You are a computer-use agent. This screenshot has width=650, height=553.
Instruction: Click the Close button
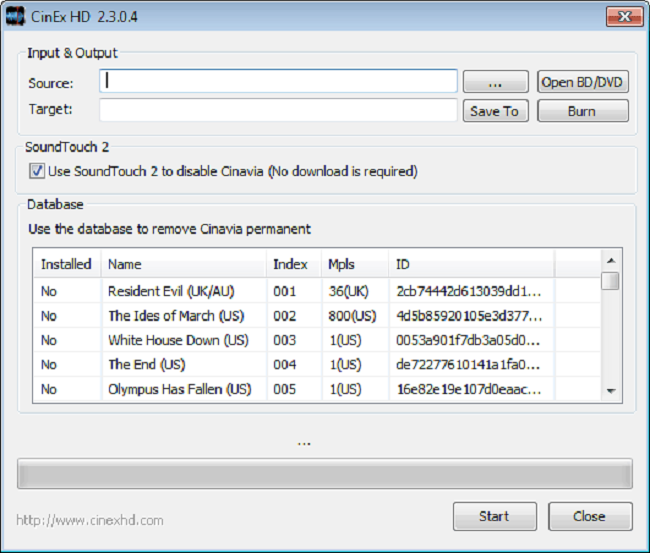pyautogui.click(x=590, y=517)
